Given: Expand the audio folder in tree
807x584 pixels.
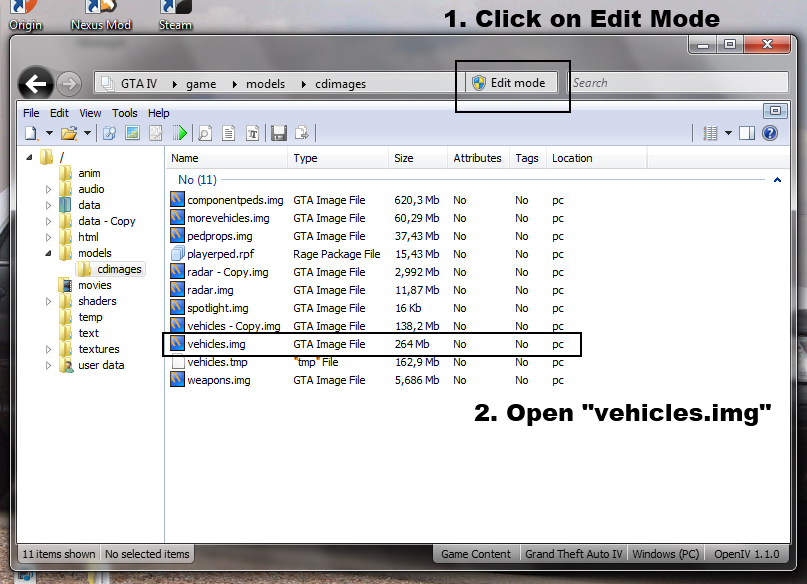Looking at the screenshot, I should point(48,189).
